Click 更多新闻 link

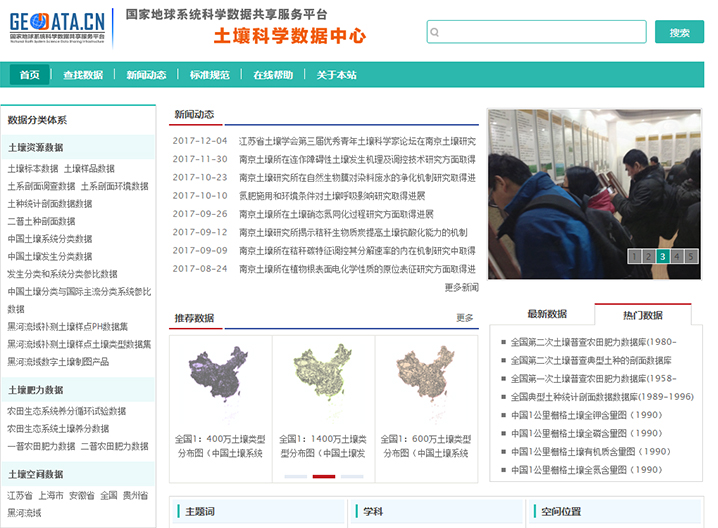click(462, 287)
